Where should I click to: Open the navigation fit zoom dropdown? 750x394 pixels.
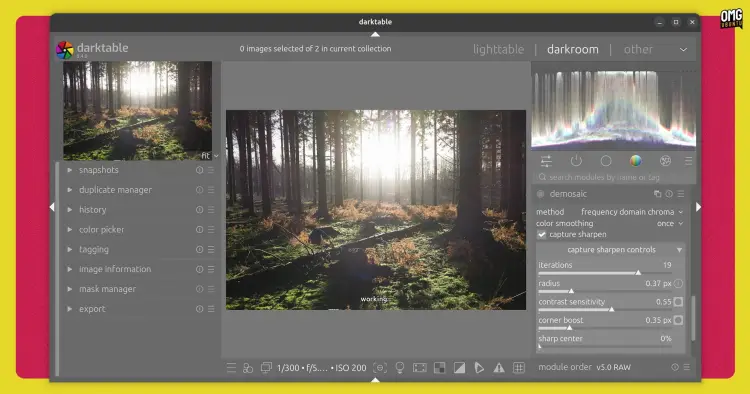[x=210, y=156]
